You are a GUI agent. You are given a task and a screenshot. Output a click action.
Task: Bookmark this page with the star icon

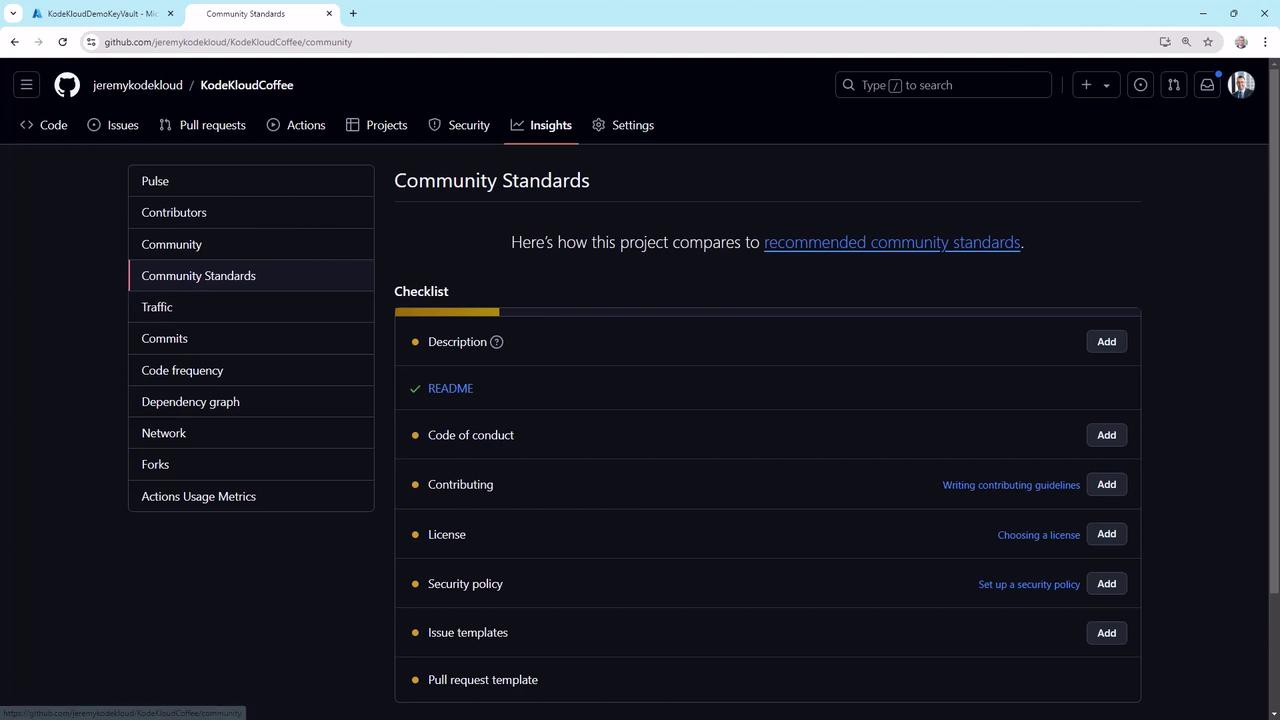1208,42
